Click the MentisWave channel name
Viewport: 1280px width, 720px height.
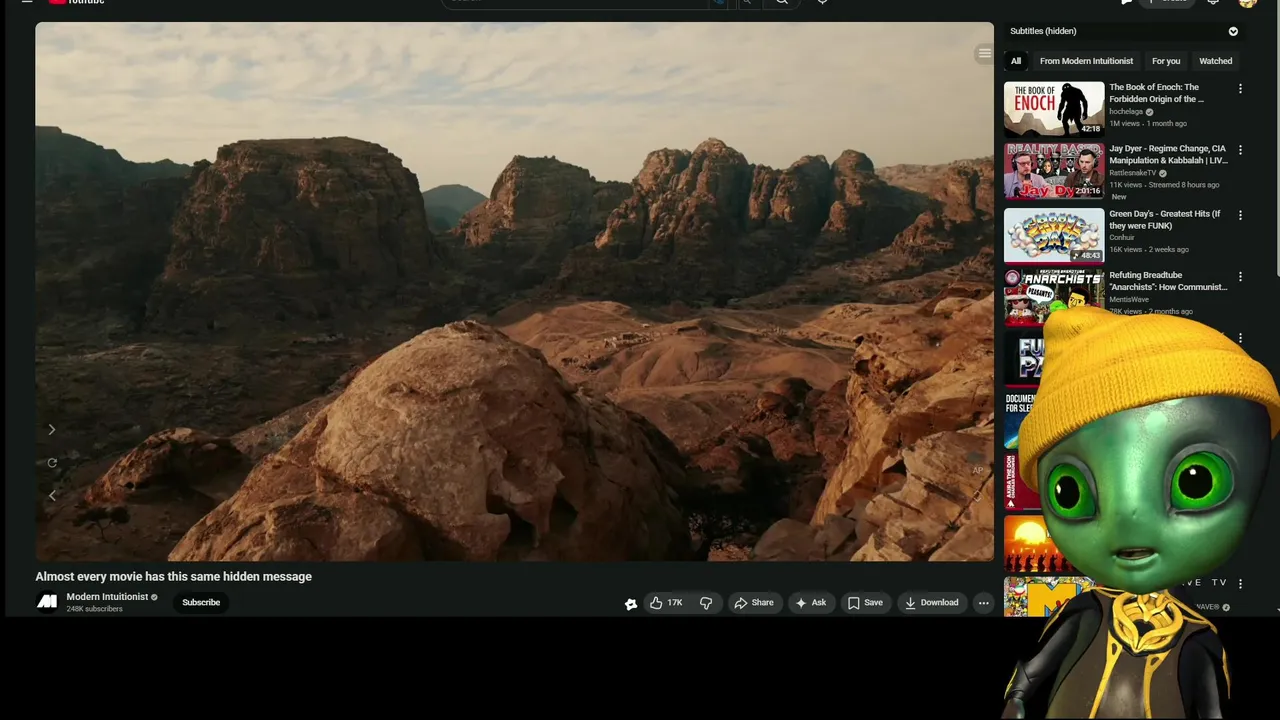point(1129,300)
